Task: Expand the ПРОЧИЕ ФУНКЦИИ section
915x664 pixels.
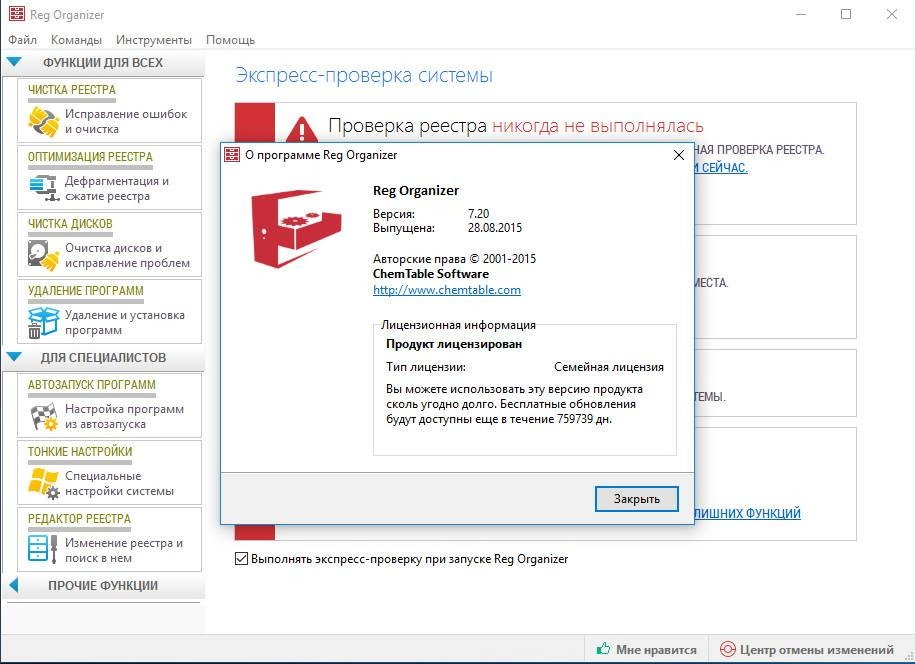Action: pyautogui.click(x=14, y=585)
